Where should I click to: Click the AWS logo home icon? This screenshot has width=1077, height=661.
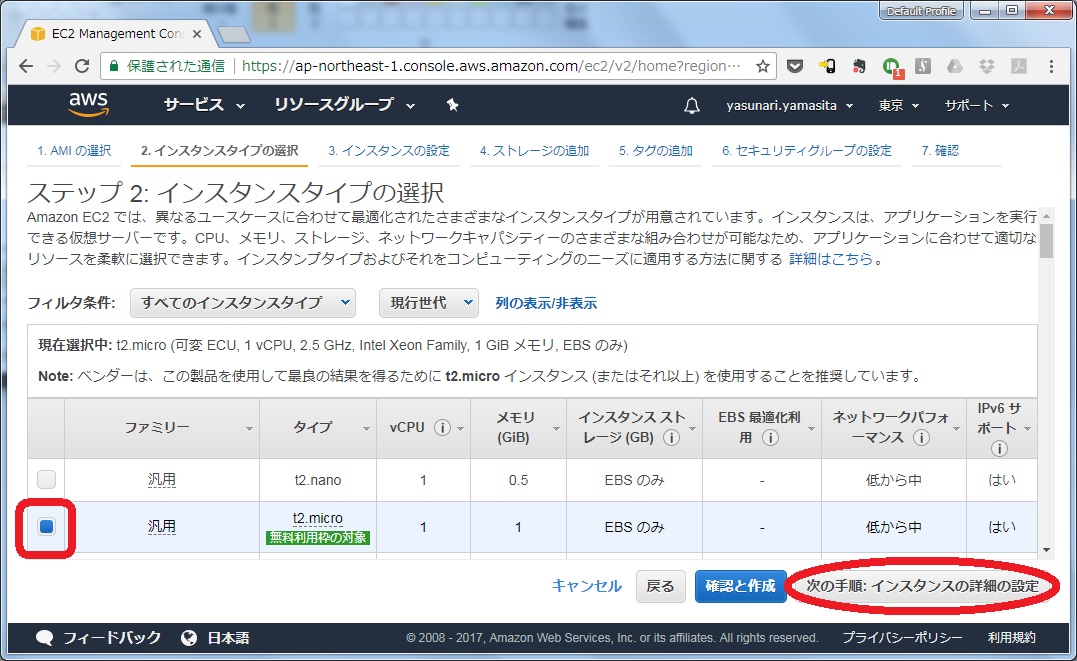[89, 105]
